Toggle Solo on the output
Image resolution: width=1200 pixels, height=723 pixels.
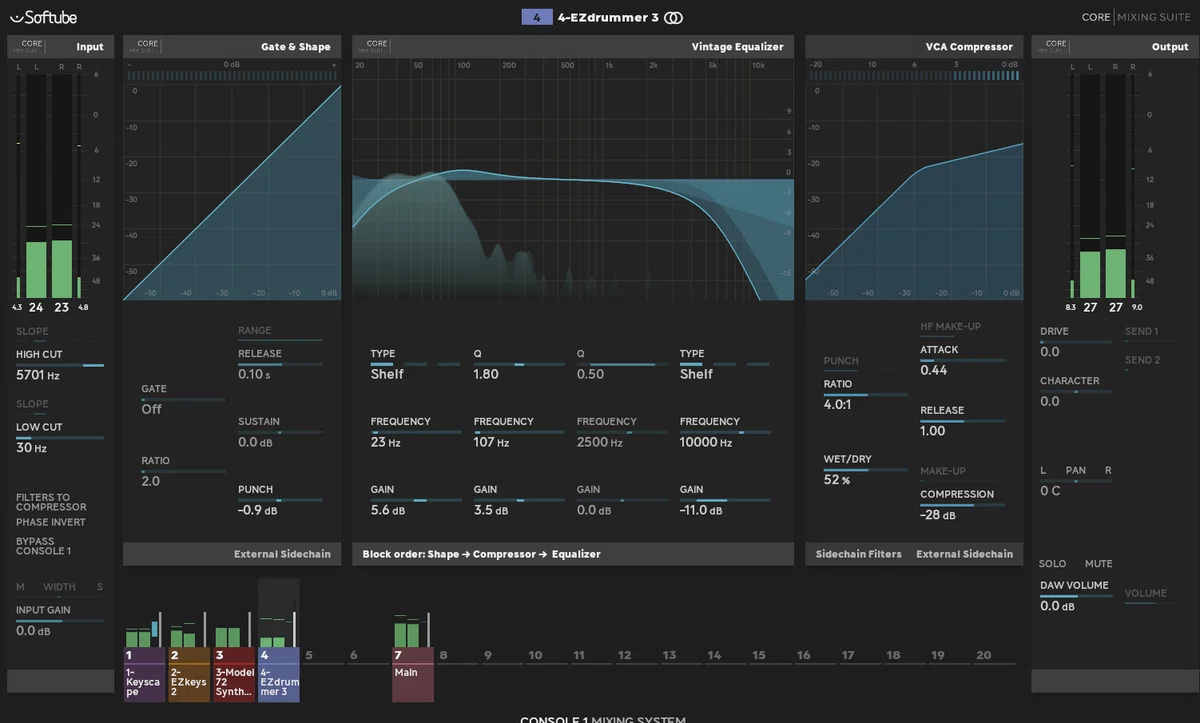[1052, 564]
